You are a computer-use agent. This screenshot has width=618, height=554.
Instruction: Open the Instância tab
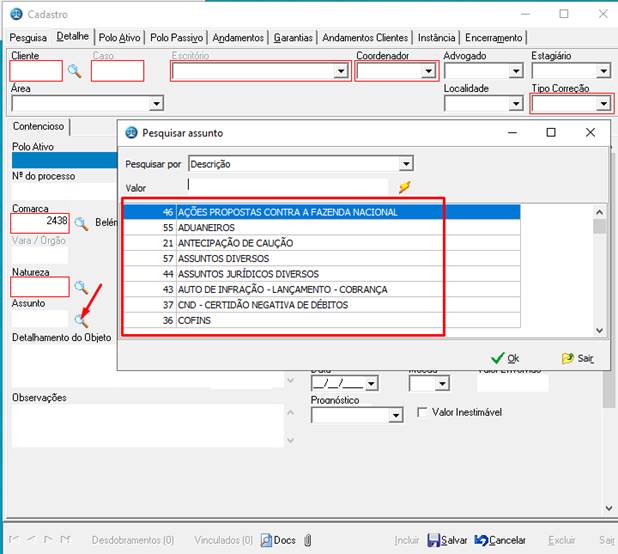[436, 38]
